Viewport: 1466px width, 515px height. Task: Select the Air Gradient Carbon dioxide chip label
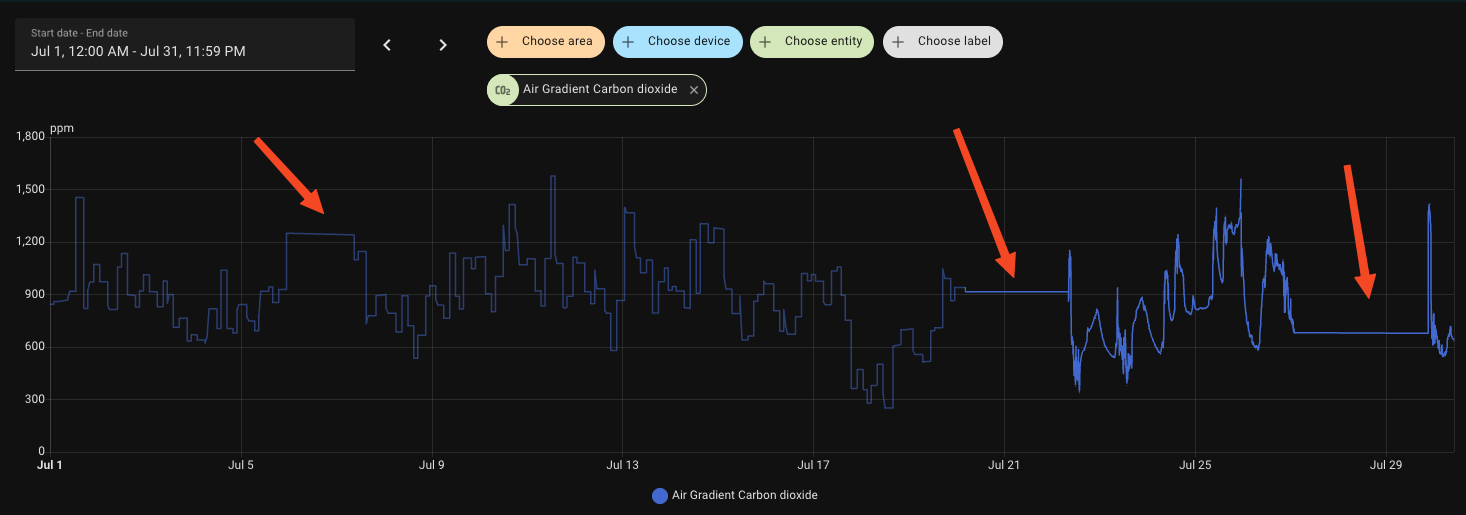coord(600,90)
